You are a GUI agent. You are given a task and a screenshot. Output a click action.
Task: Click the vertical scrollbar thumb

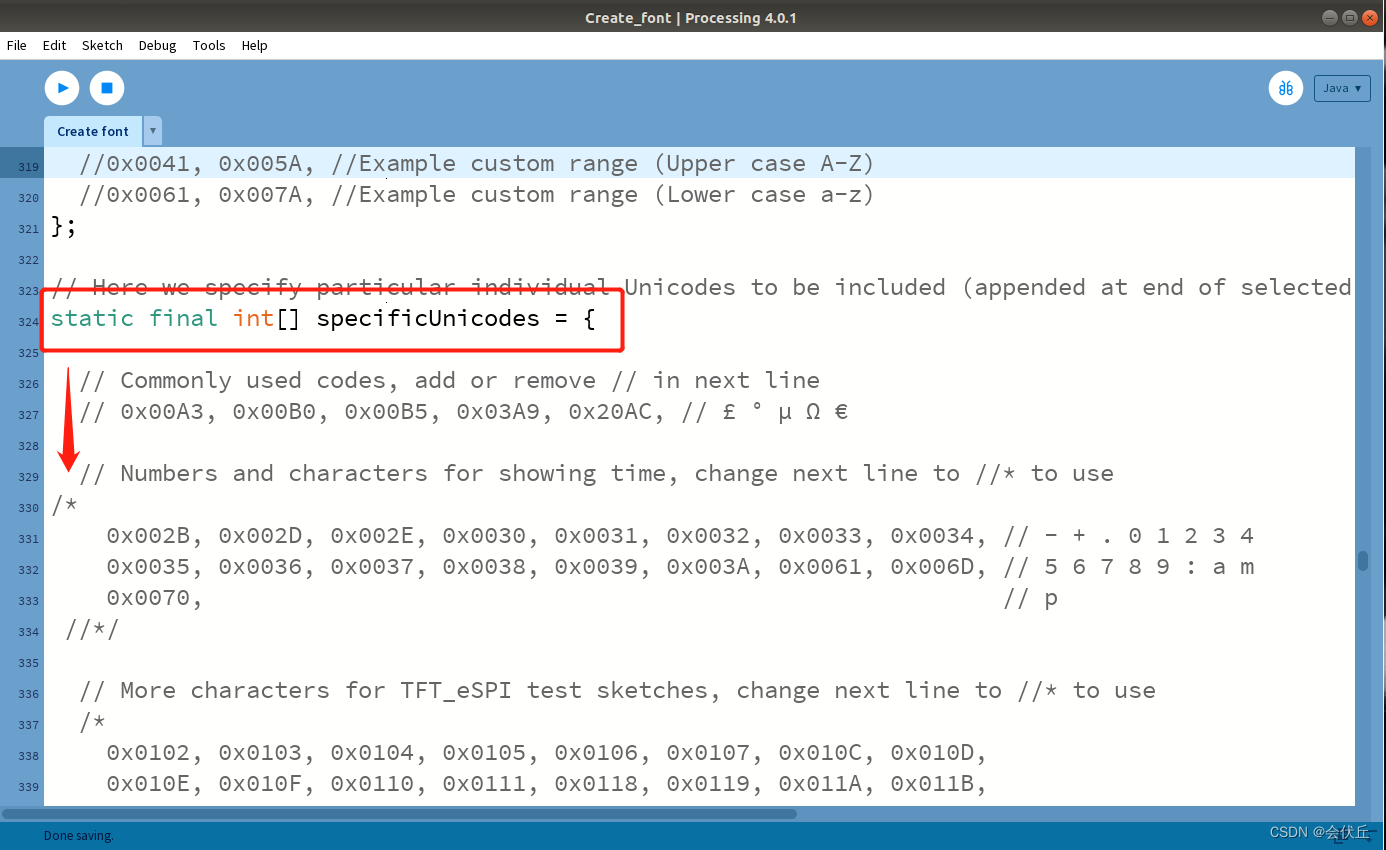[1362, 561]
